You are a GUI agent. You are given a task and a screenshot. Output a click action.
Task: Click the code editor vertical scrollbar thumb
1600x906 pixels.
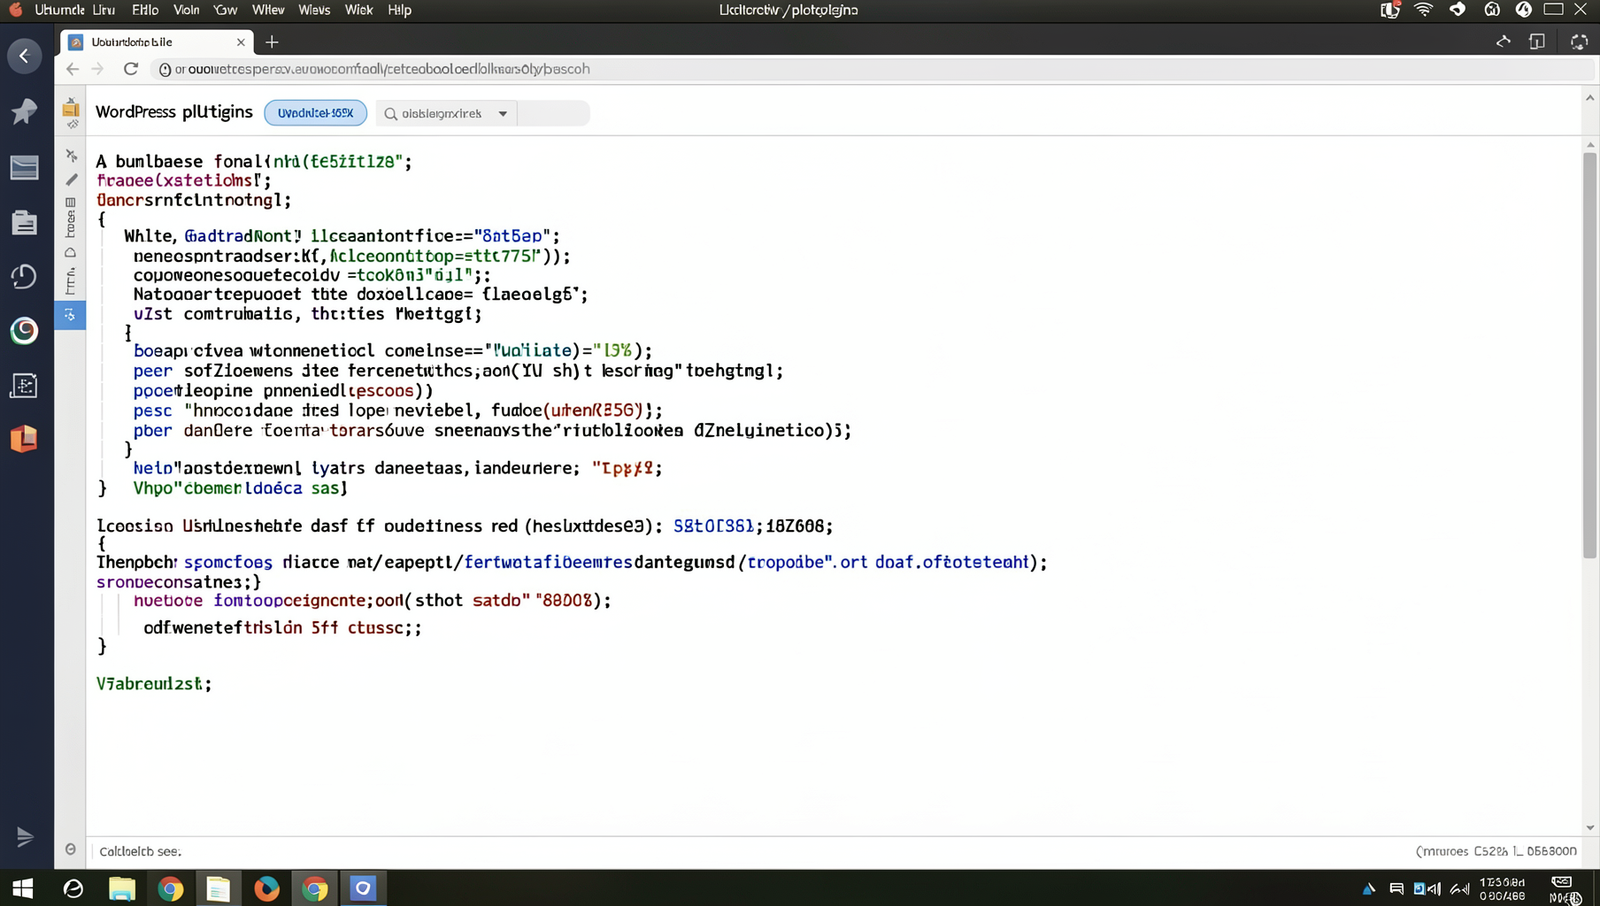(1590, 355)
